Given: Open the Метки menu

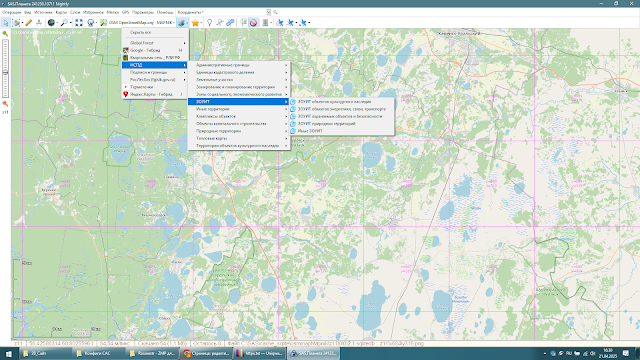Looking at the screenshot, I should click(113, 12).
